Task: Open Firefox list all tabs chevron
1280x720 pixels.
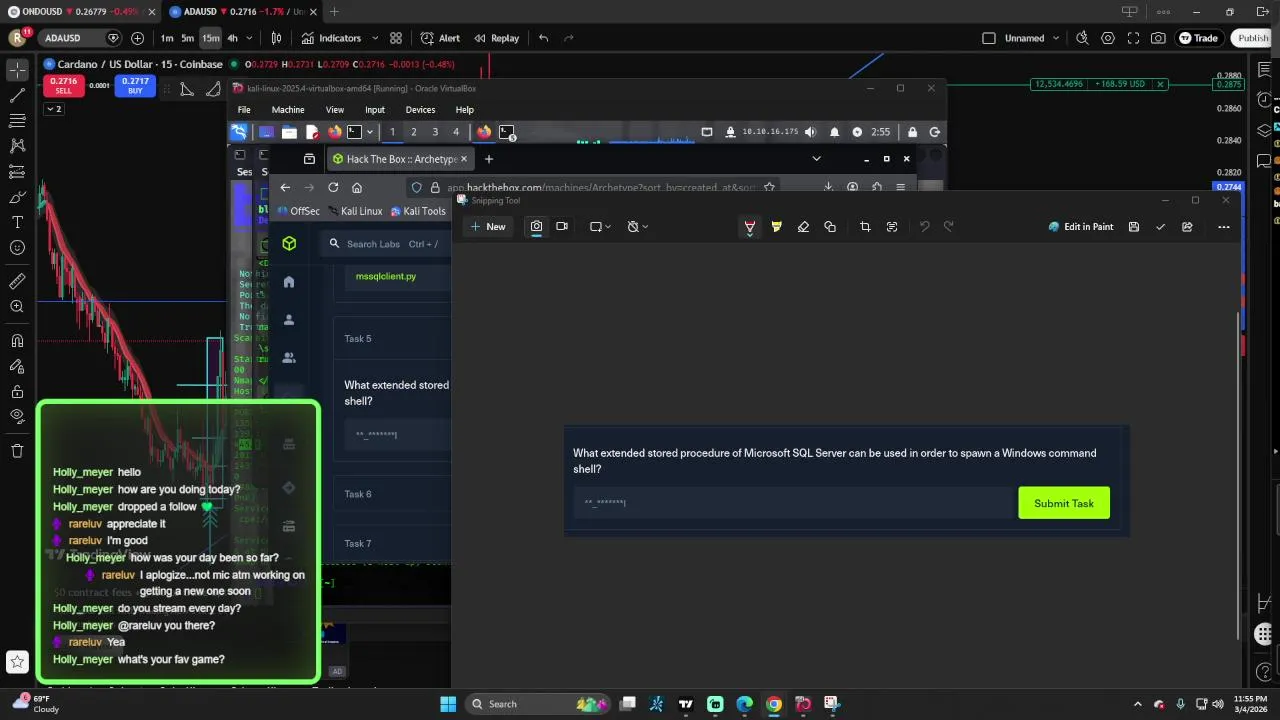Action: (816, 159)
